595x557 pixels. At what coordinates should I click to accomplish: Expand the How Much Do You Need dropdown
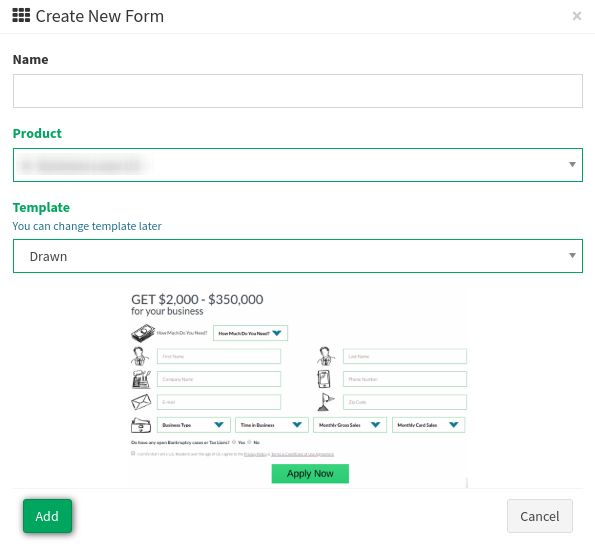[x=250, y=333]
